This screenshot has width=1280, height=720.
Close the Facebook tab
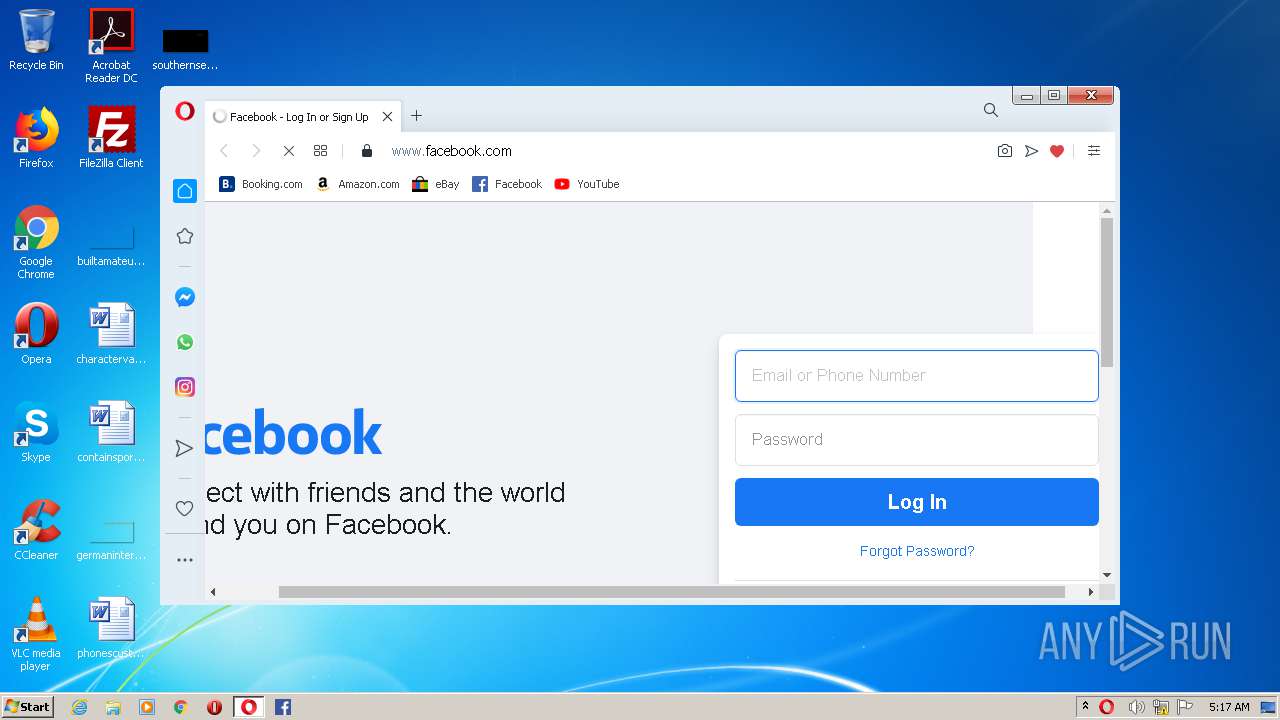387,117
